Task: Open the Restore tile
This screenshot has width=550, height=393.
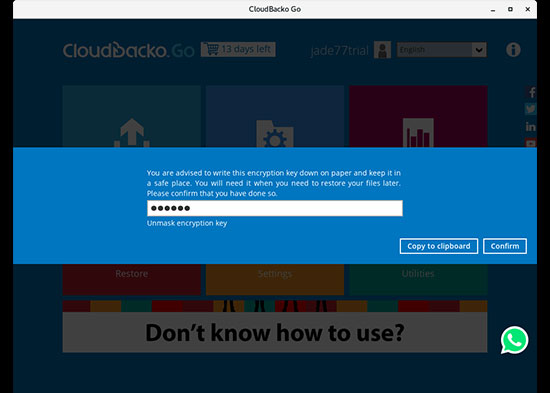Action: (132, 279)
